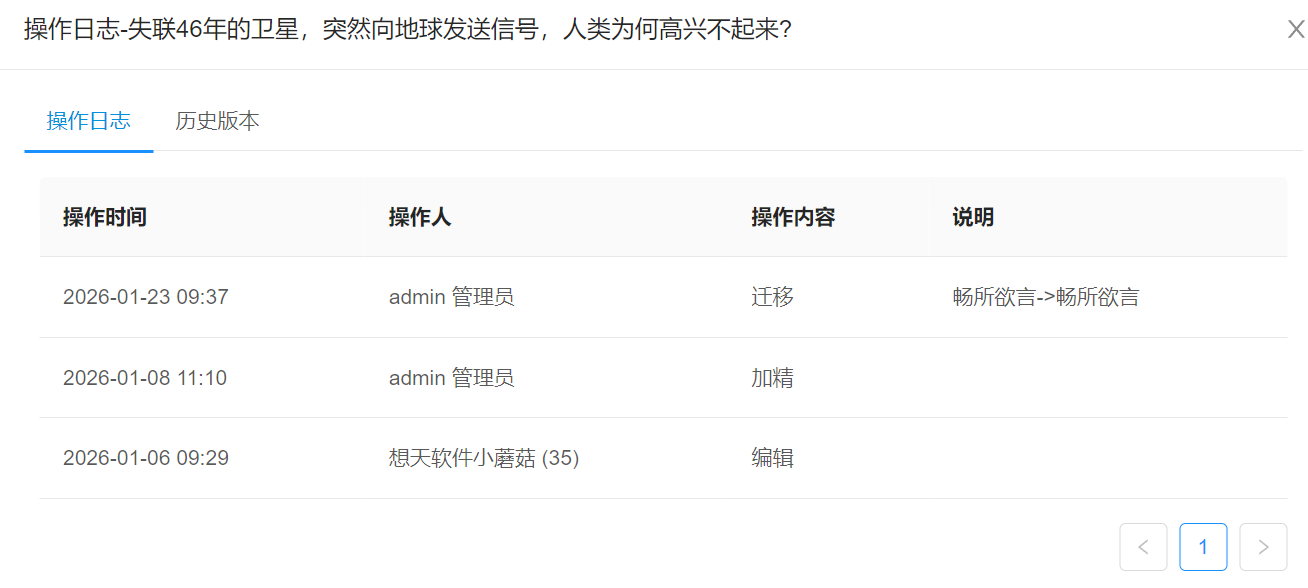The width and height of the screenshot is (1308, 588).
Task: Click the 加精 operation cell
Action: tap(772, 378)
